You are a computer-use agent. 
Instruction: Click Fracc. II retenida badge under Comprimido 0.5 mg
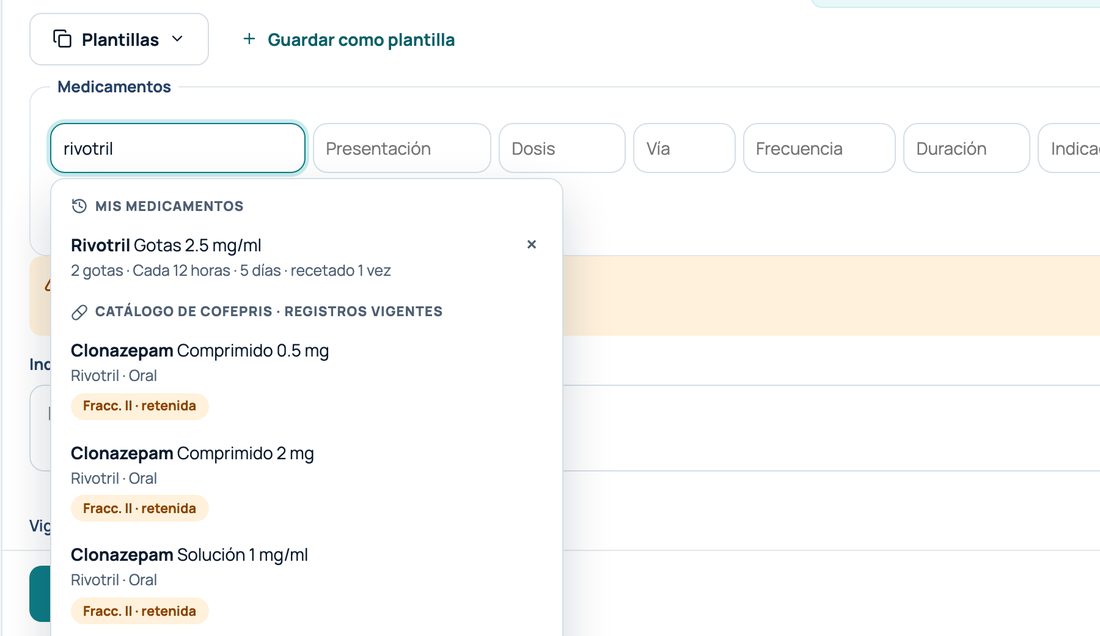pos(140,406)
